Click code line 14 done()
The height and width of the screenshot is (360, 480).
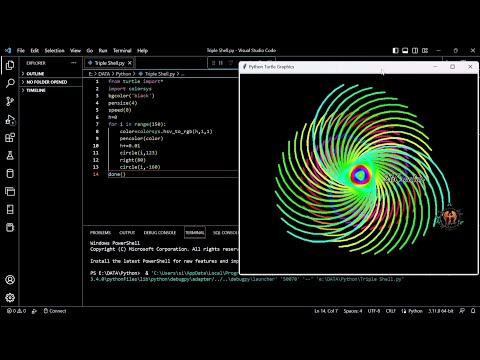117,174
